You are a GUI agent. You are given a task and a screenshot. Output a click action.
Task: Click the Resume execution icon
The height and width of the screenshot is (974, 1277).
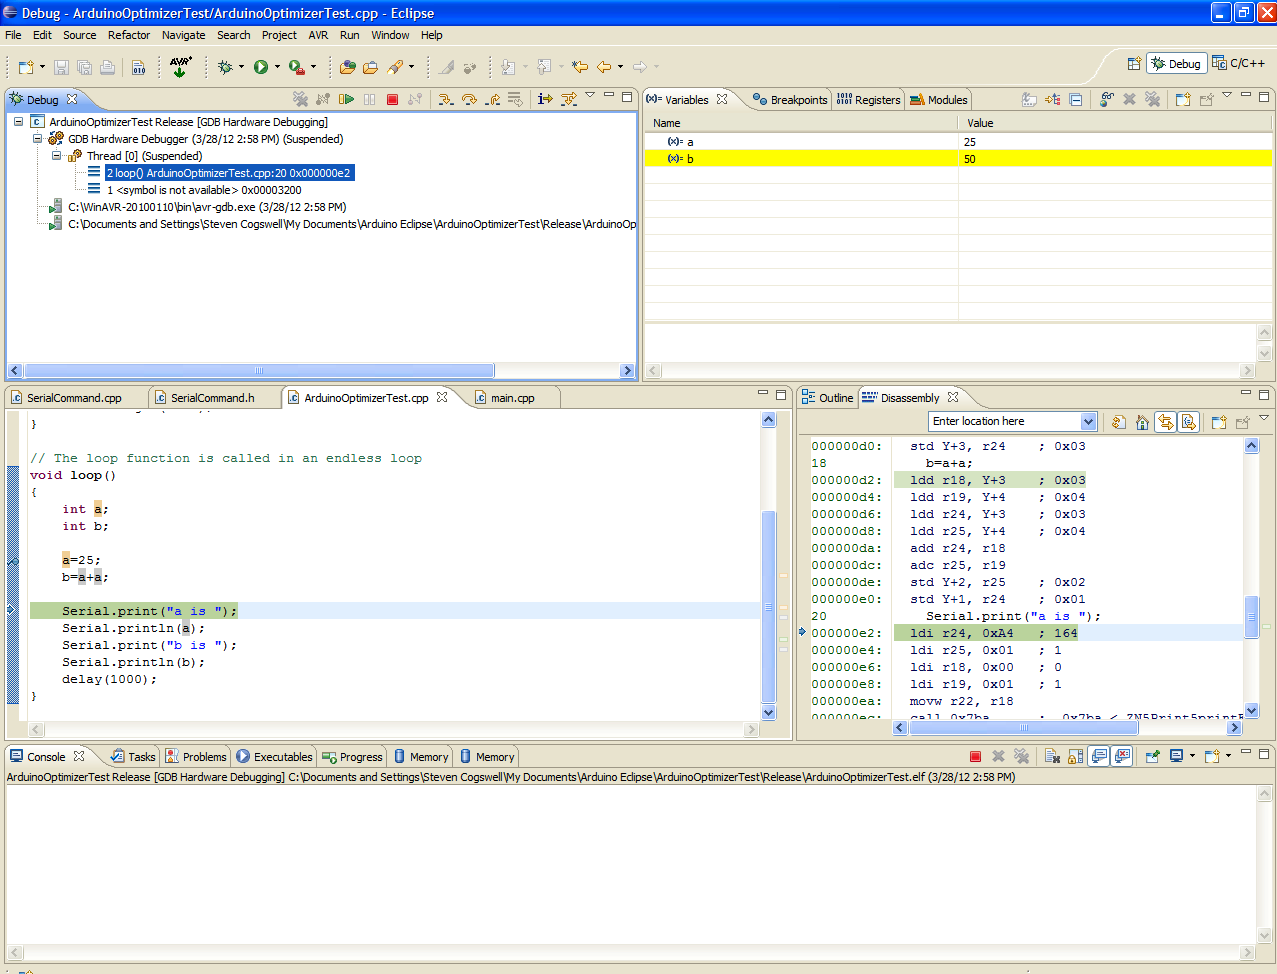click(346, 99)
